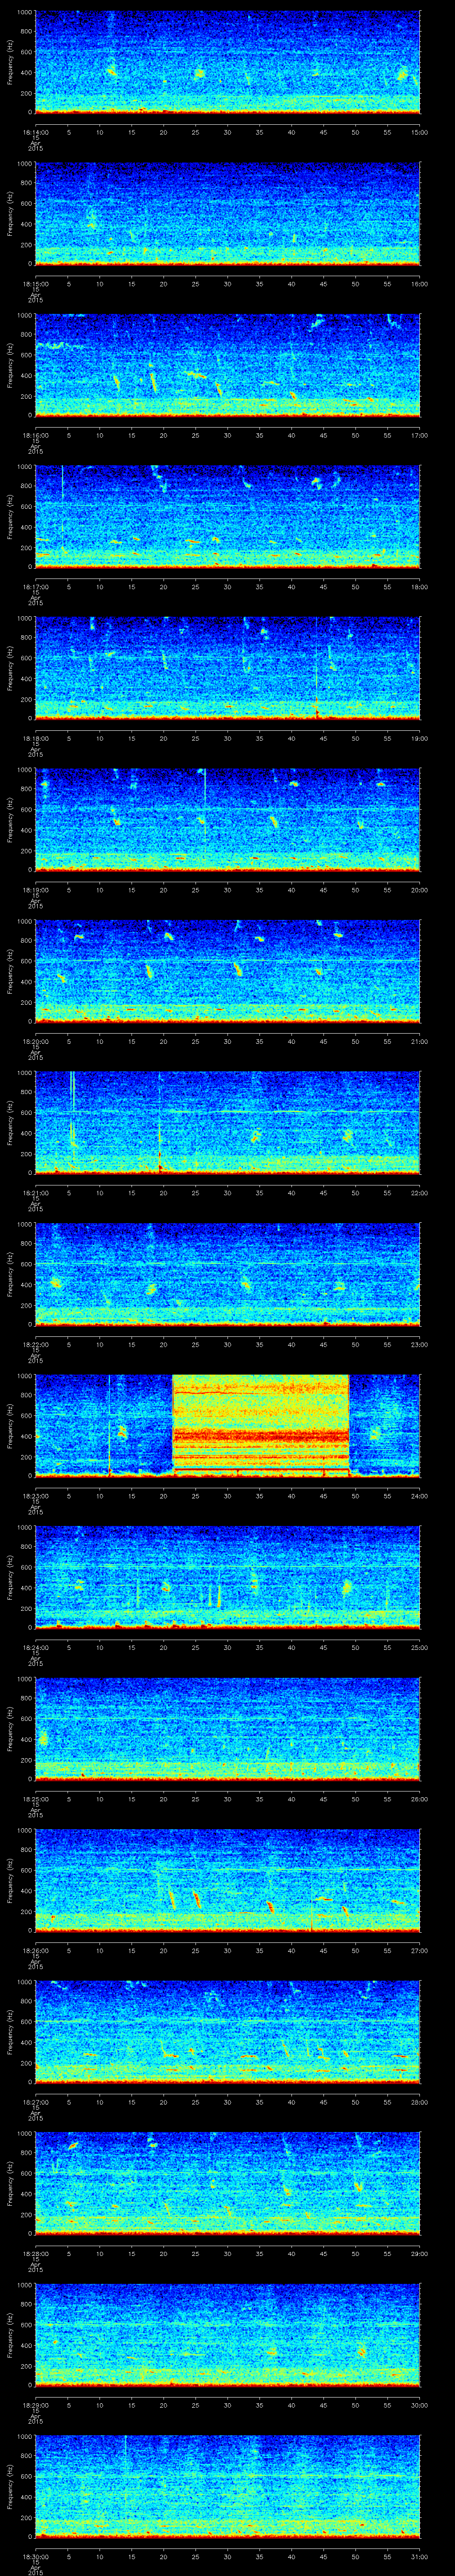Click the 25:00 end time label
This screenshot has height=2576, width=455.
pos(420,1647)
